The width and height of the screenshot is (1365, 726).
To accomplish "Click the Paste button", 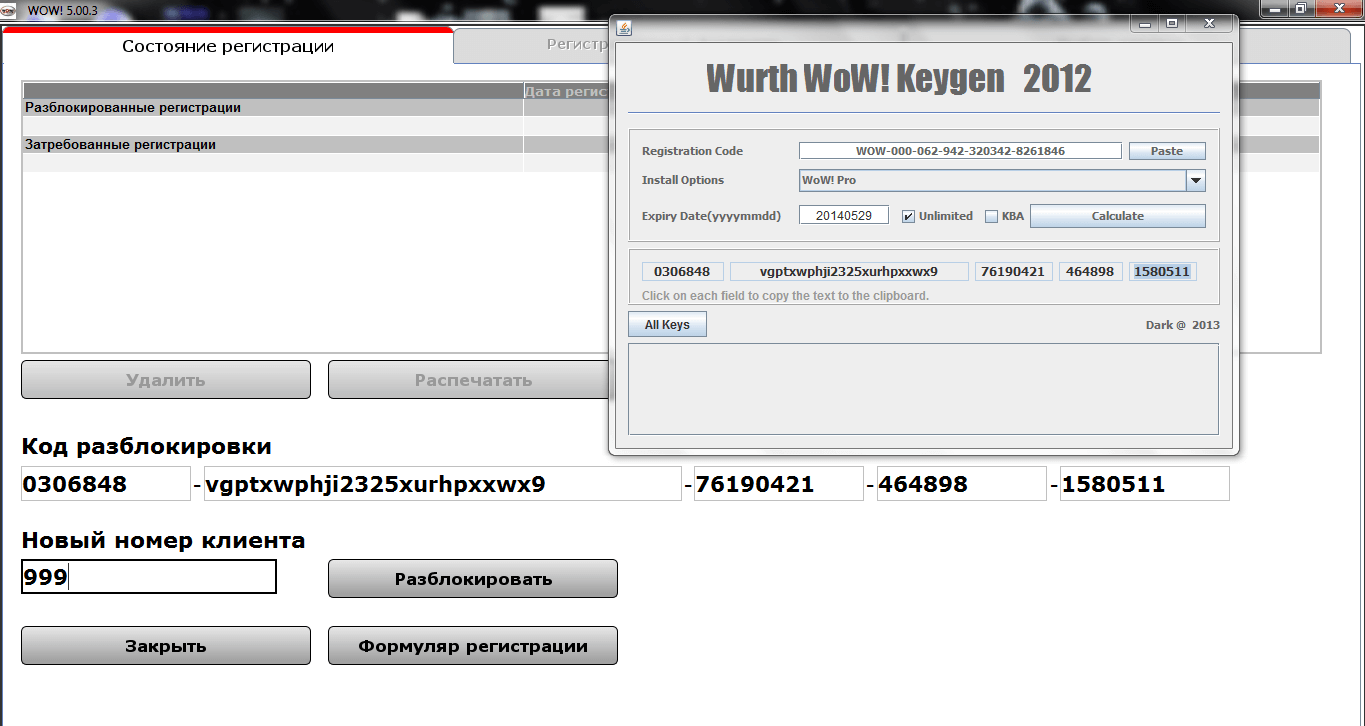I will click(x=1166, y=151).
